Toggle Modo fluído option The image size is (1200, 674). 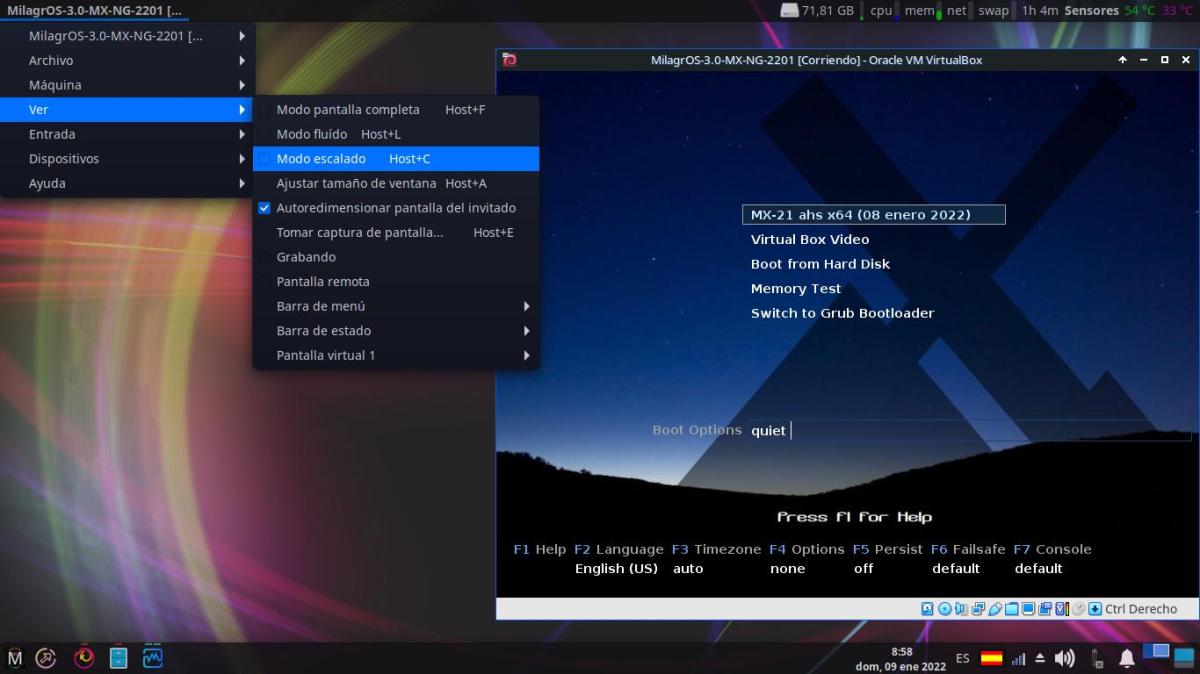[311, 134]
